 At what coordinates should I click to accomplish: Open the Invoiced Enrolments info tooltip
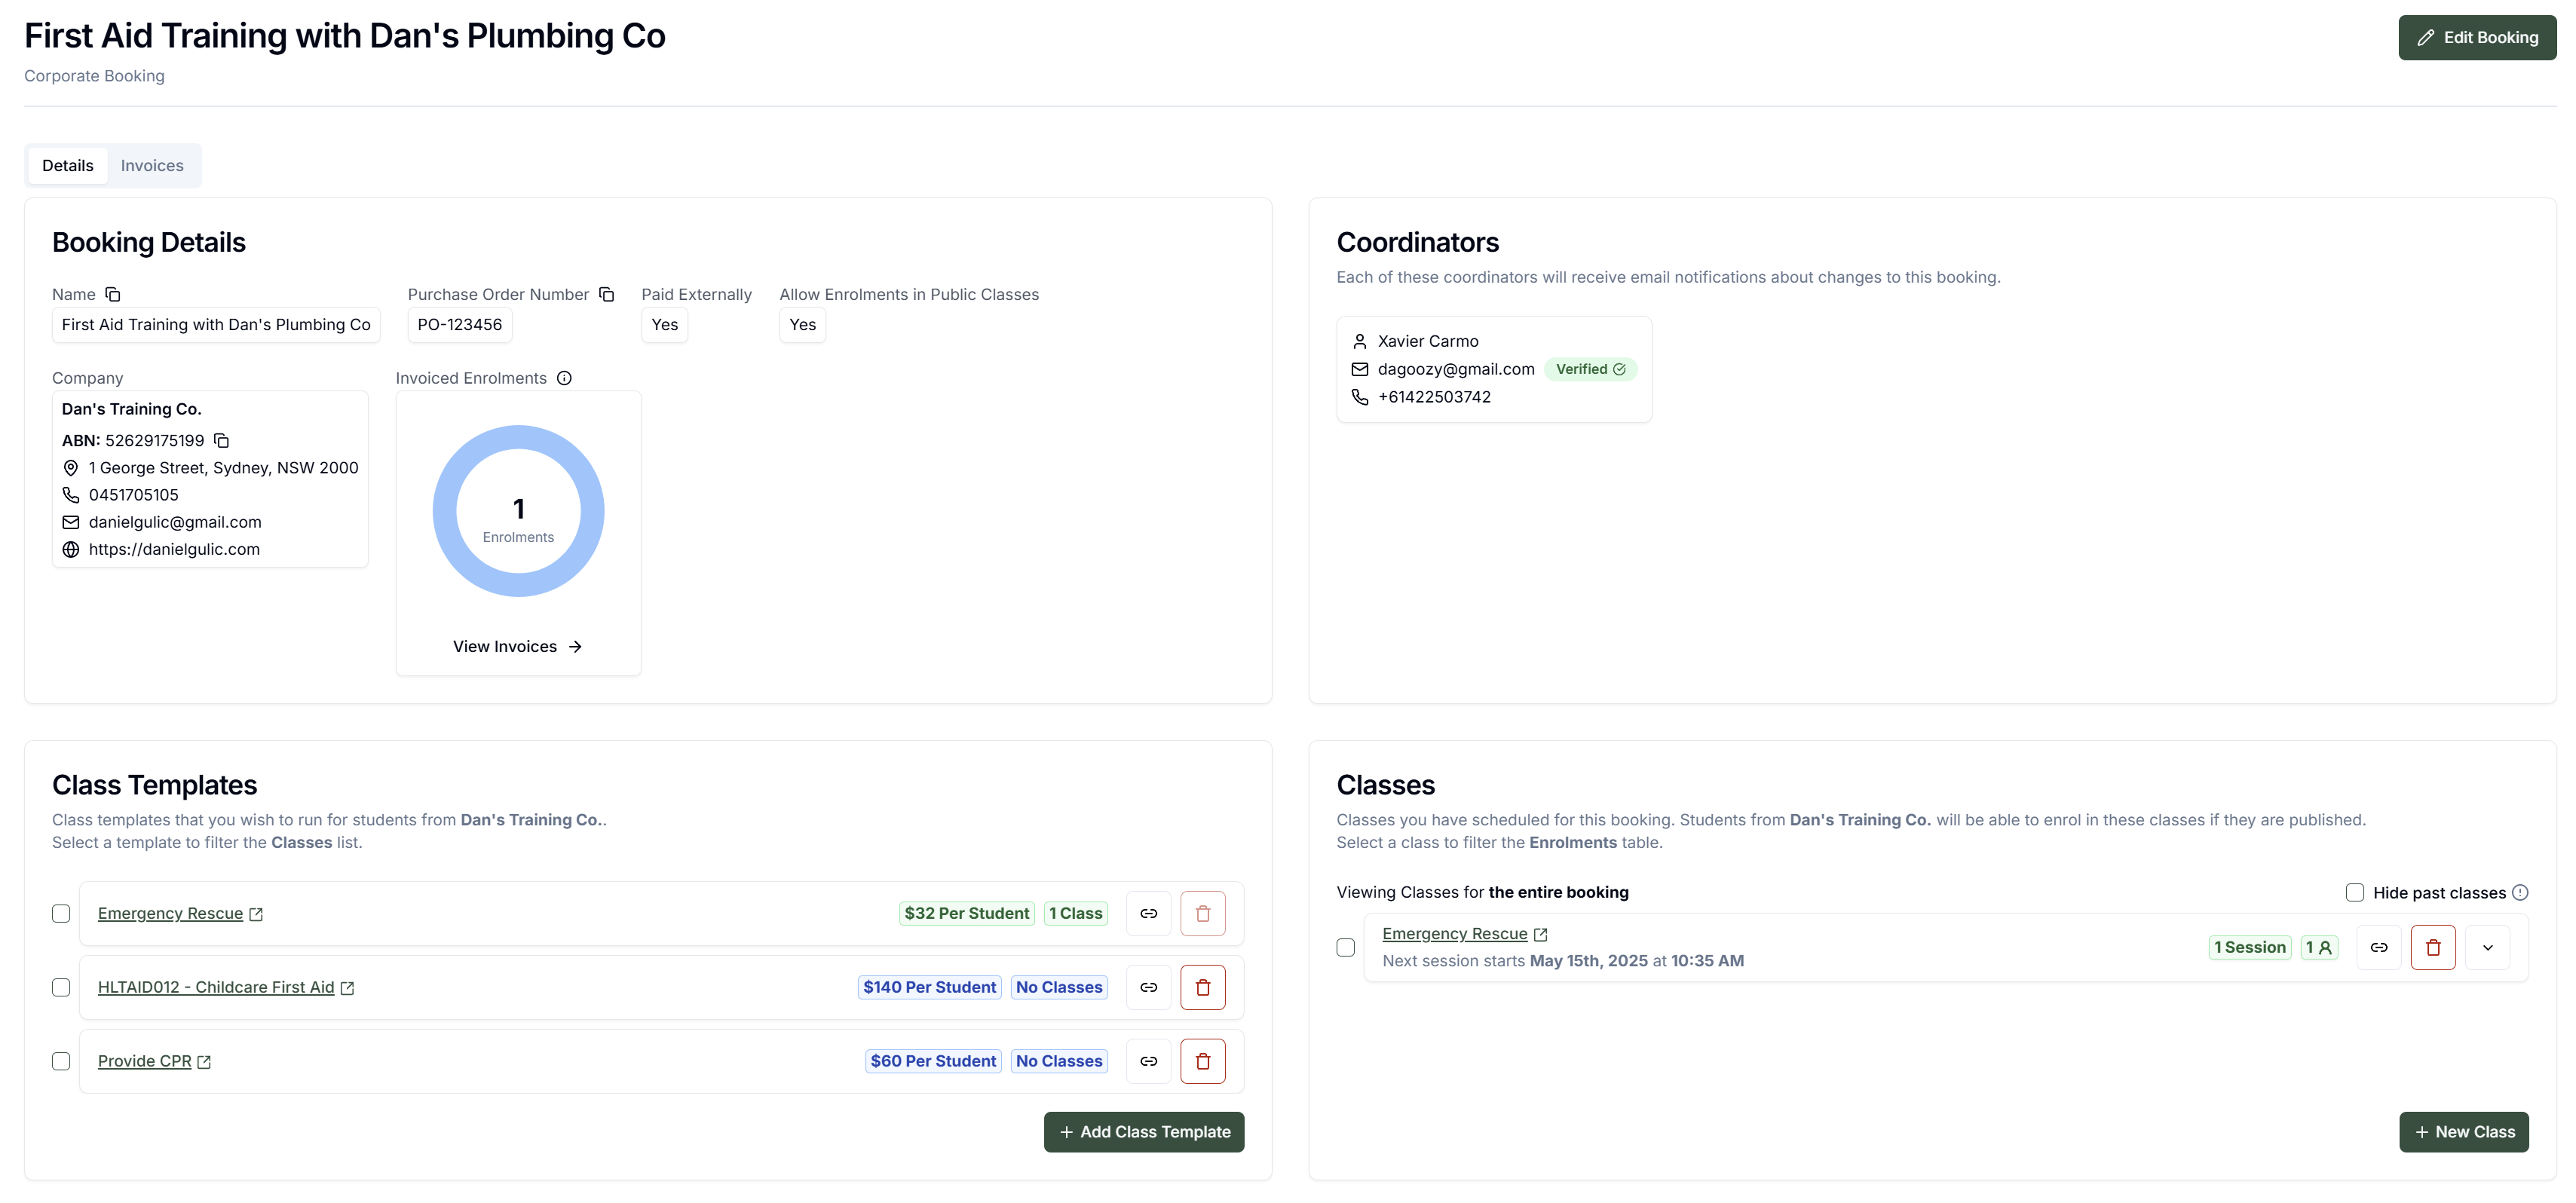tap(564, 378)
